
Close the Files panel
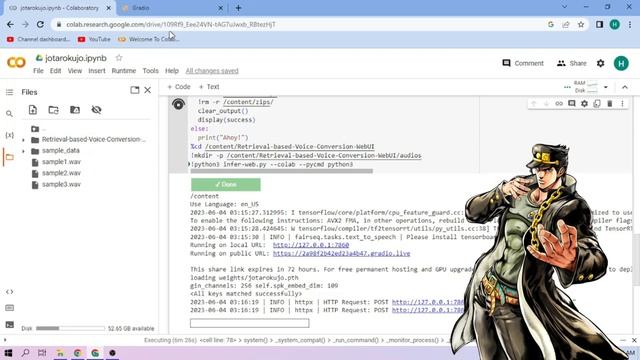(x=148, y=90)
